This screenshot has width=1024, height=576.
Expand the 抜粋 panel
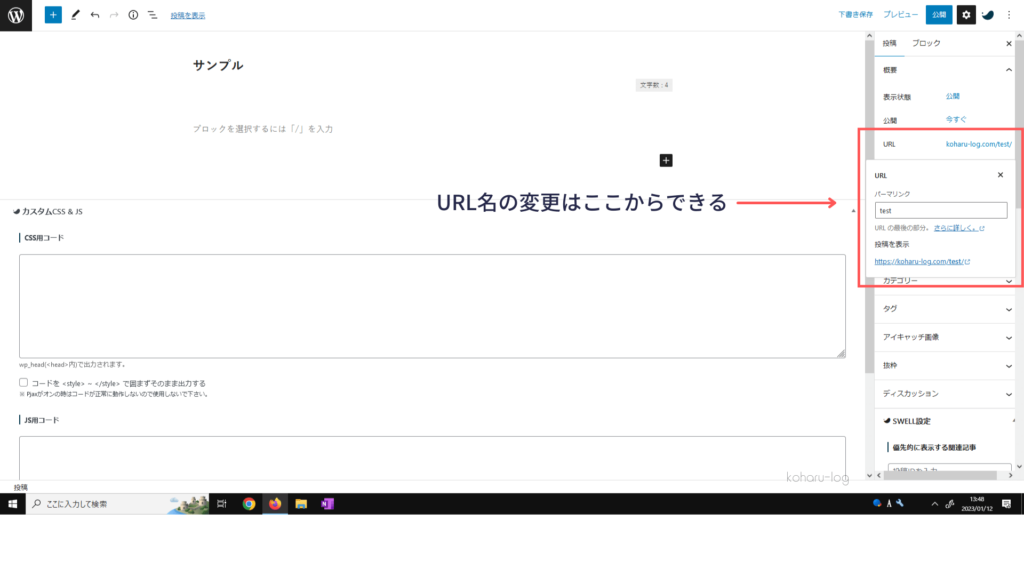click(945, 366)
